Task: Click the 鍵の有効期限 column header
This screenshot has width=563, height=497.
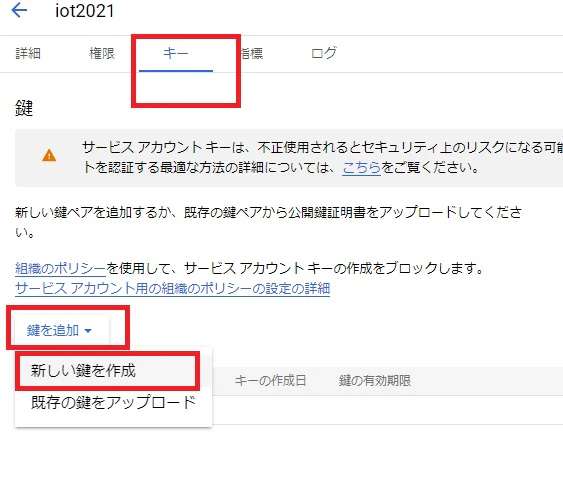Action: (x=375, y=381)
